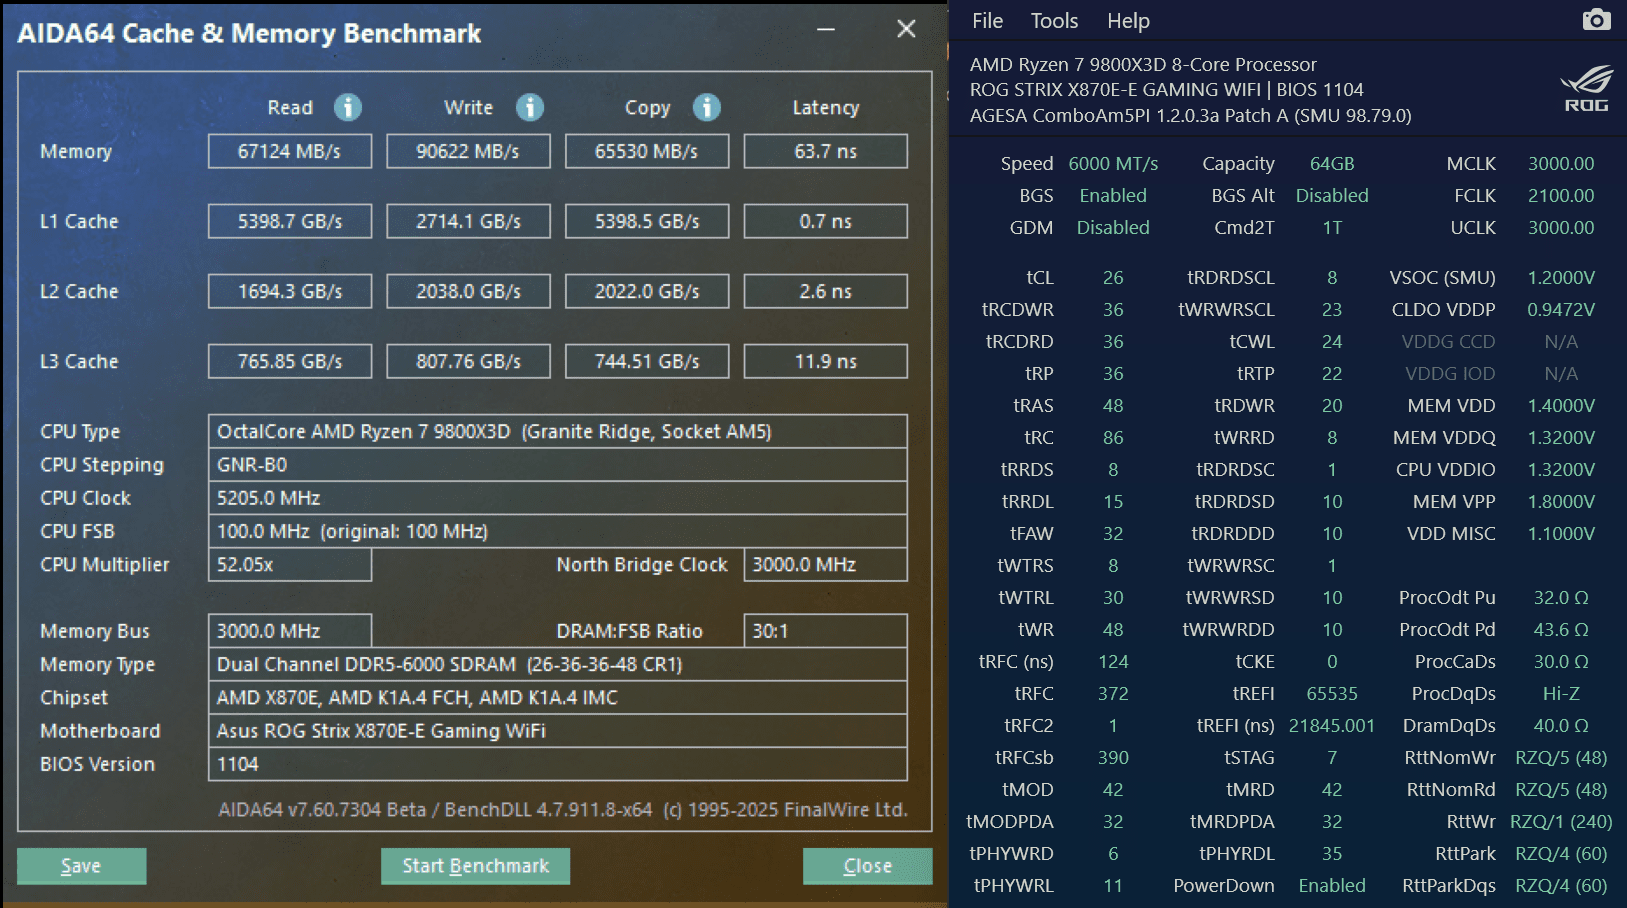Image resolution: width=1627 pixels, height=908 pixels.
Task: Click the BIOS Version field 1104
Action: coord(558,764)
